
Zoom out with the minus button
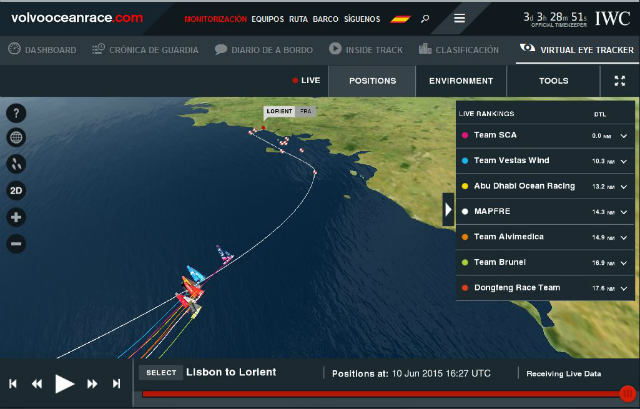point(16,244)
